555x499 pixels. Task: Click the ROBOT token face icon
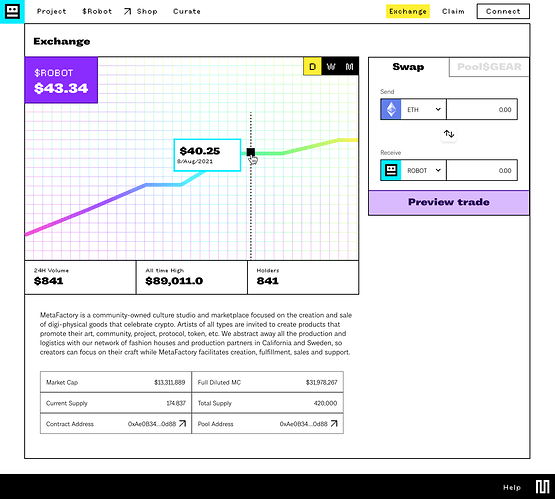click(391, 170)
